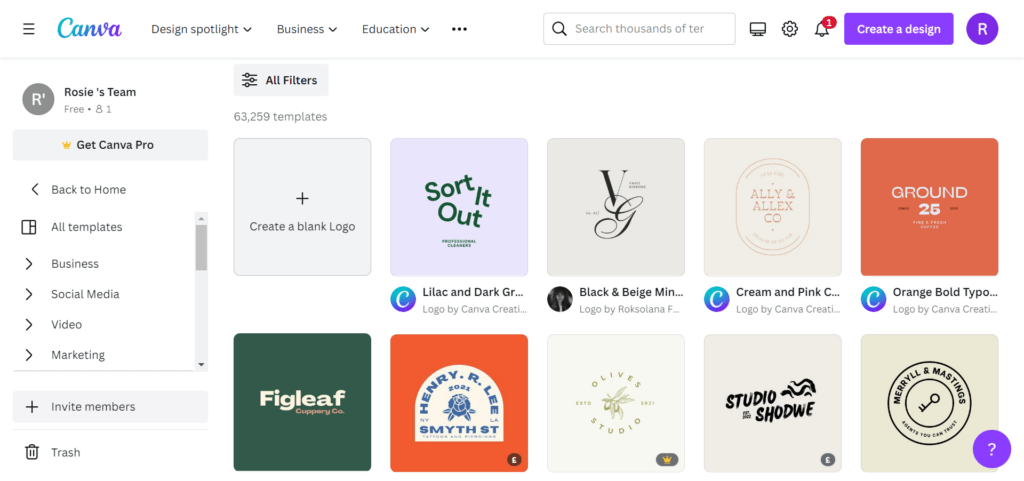Expand the Business dropdown in top navigation
The width and height of the screenshot is (1024, 481).
[307, 29]
